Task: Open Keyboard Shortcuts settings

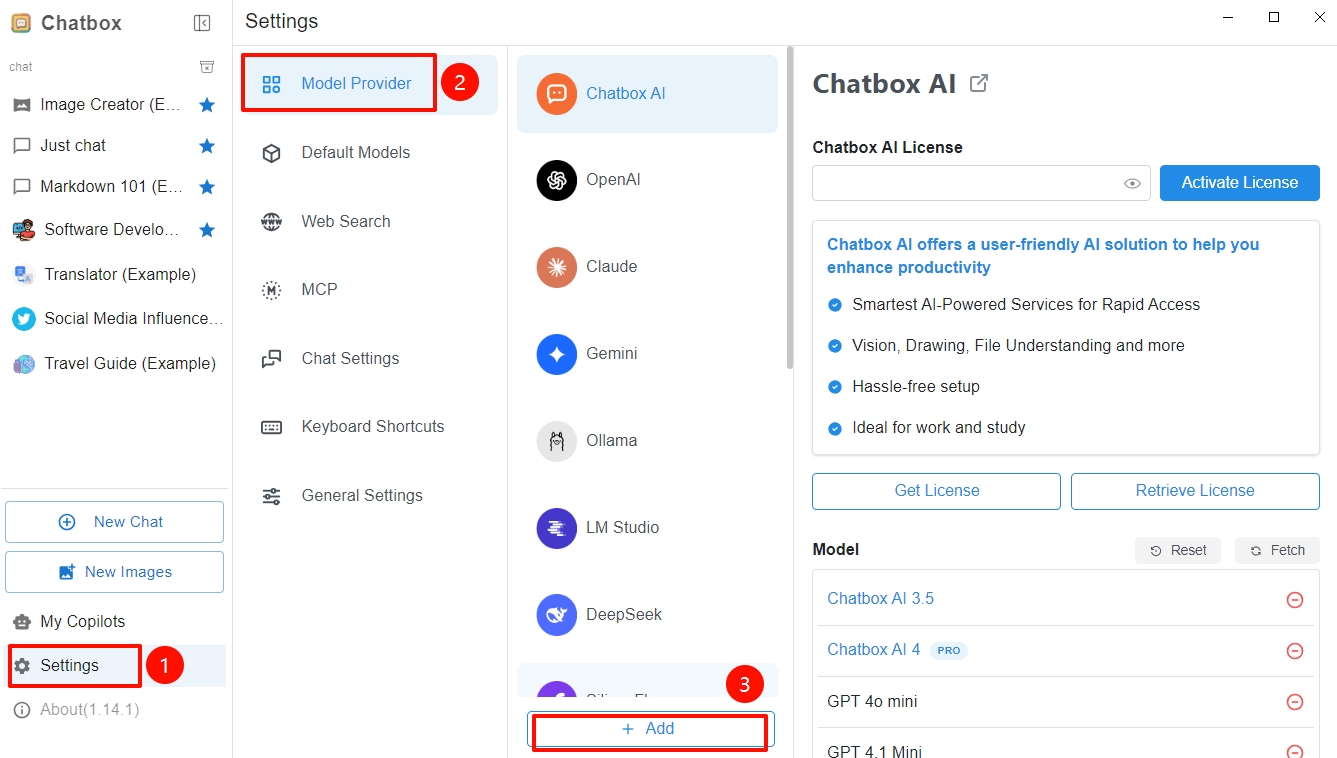Action: (x=369, y=427)
